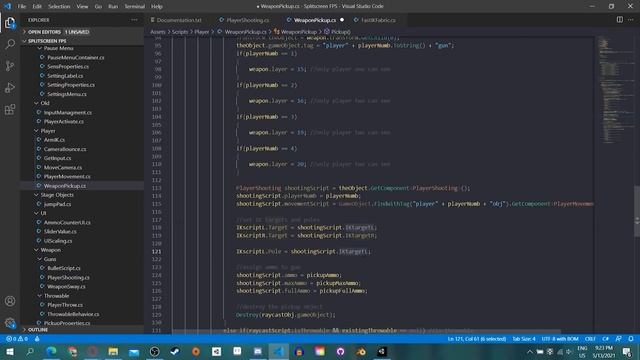
Task: Switch to PlayerShooting.cs tab
Action: click(x=247, y=20)
